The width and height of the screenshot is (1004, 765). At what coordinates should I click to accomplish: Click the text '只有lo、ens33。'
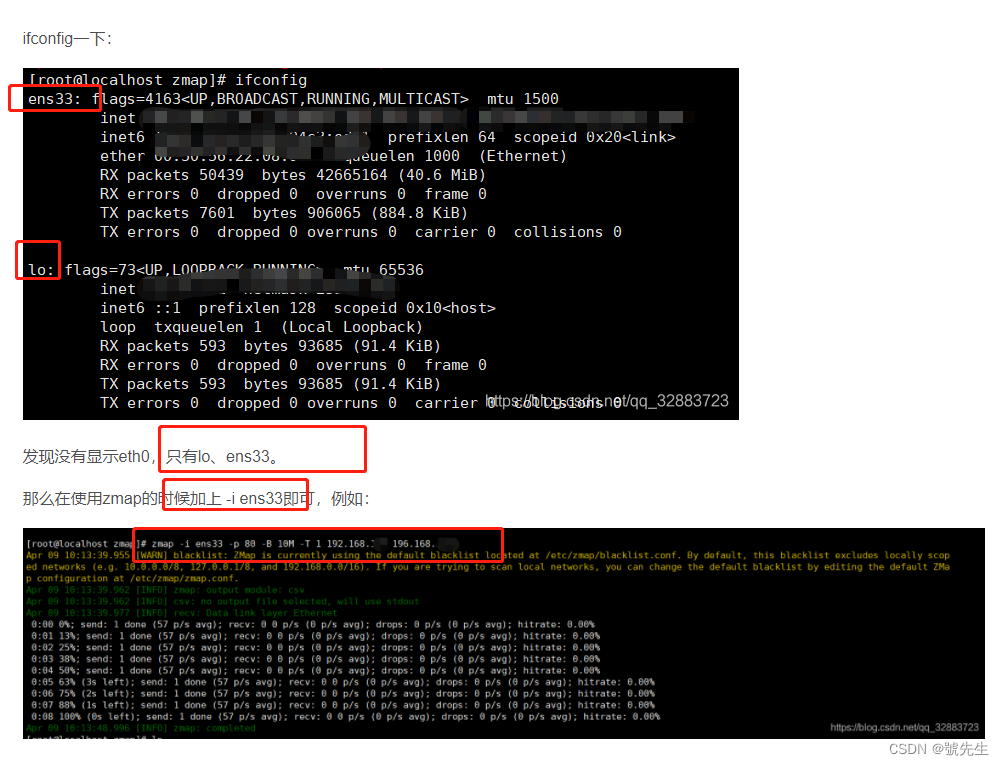point(222,456)
